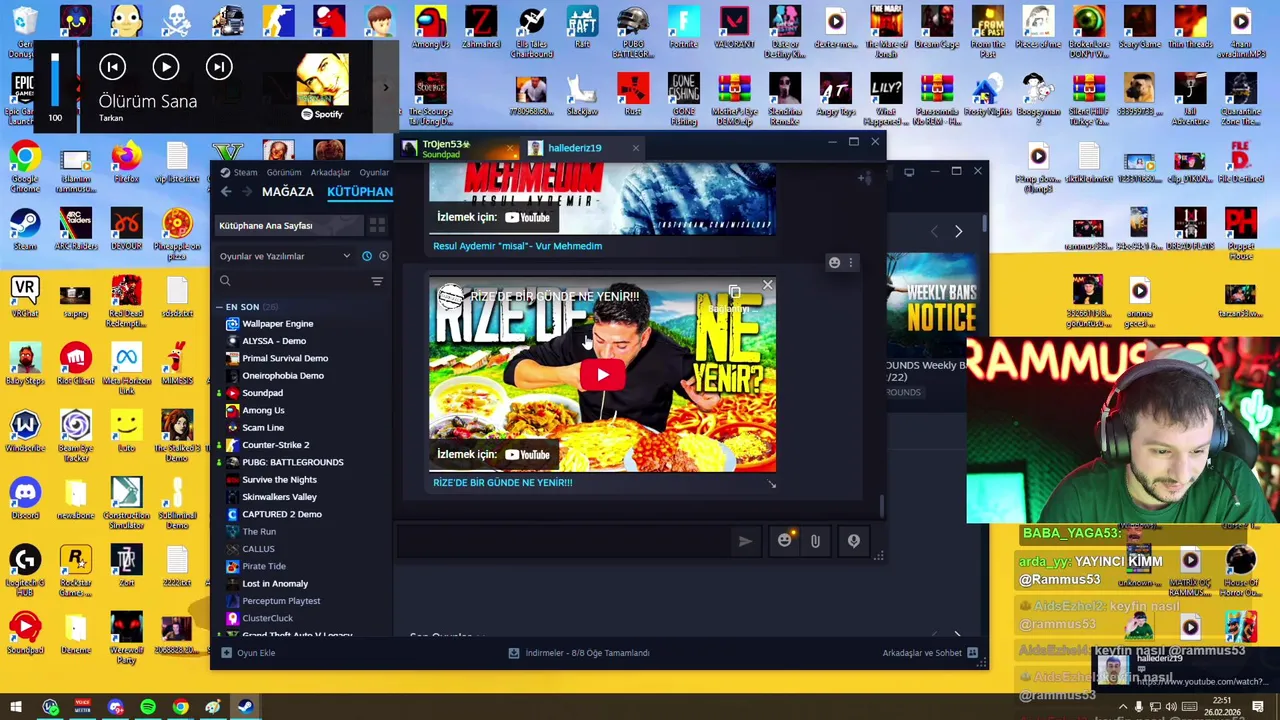This screenshot has width=1280, height=720.
Task: Open VRChat desktop shortcut
Action: tap(25, 297)
